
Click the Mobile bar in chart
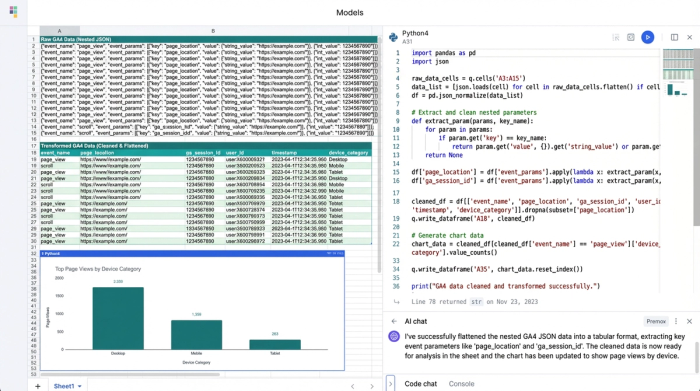196,335
